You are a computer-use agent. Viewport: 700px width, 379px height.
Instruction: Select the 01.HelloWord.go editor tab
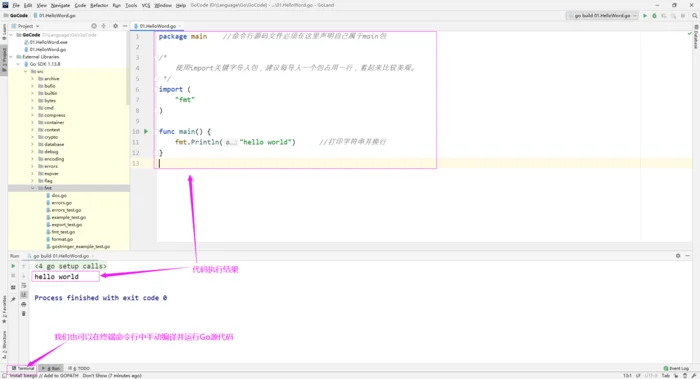157,26
